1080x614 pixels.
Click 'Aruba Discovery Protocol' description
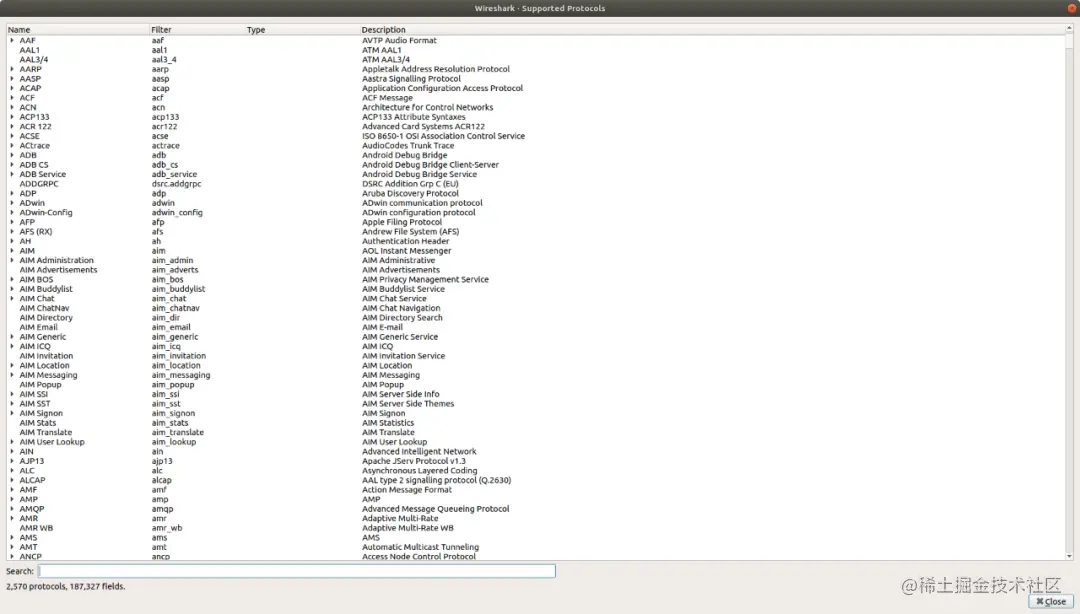click(x=411, y=194)
